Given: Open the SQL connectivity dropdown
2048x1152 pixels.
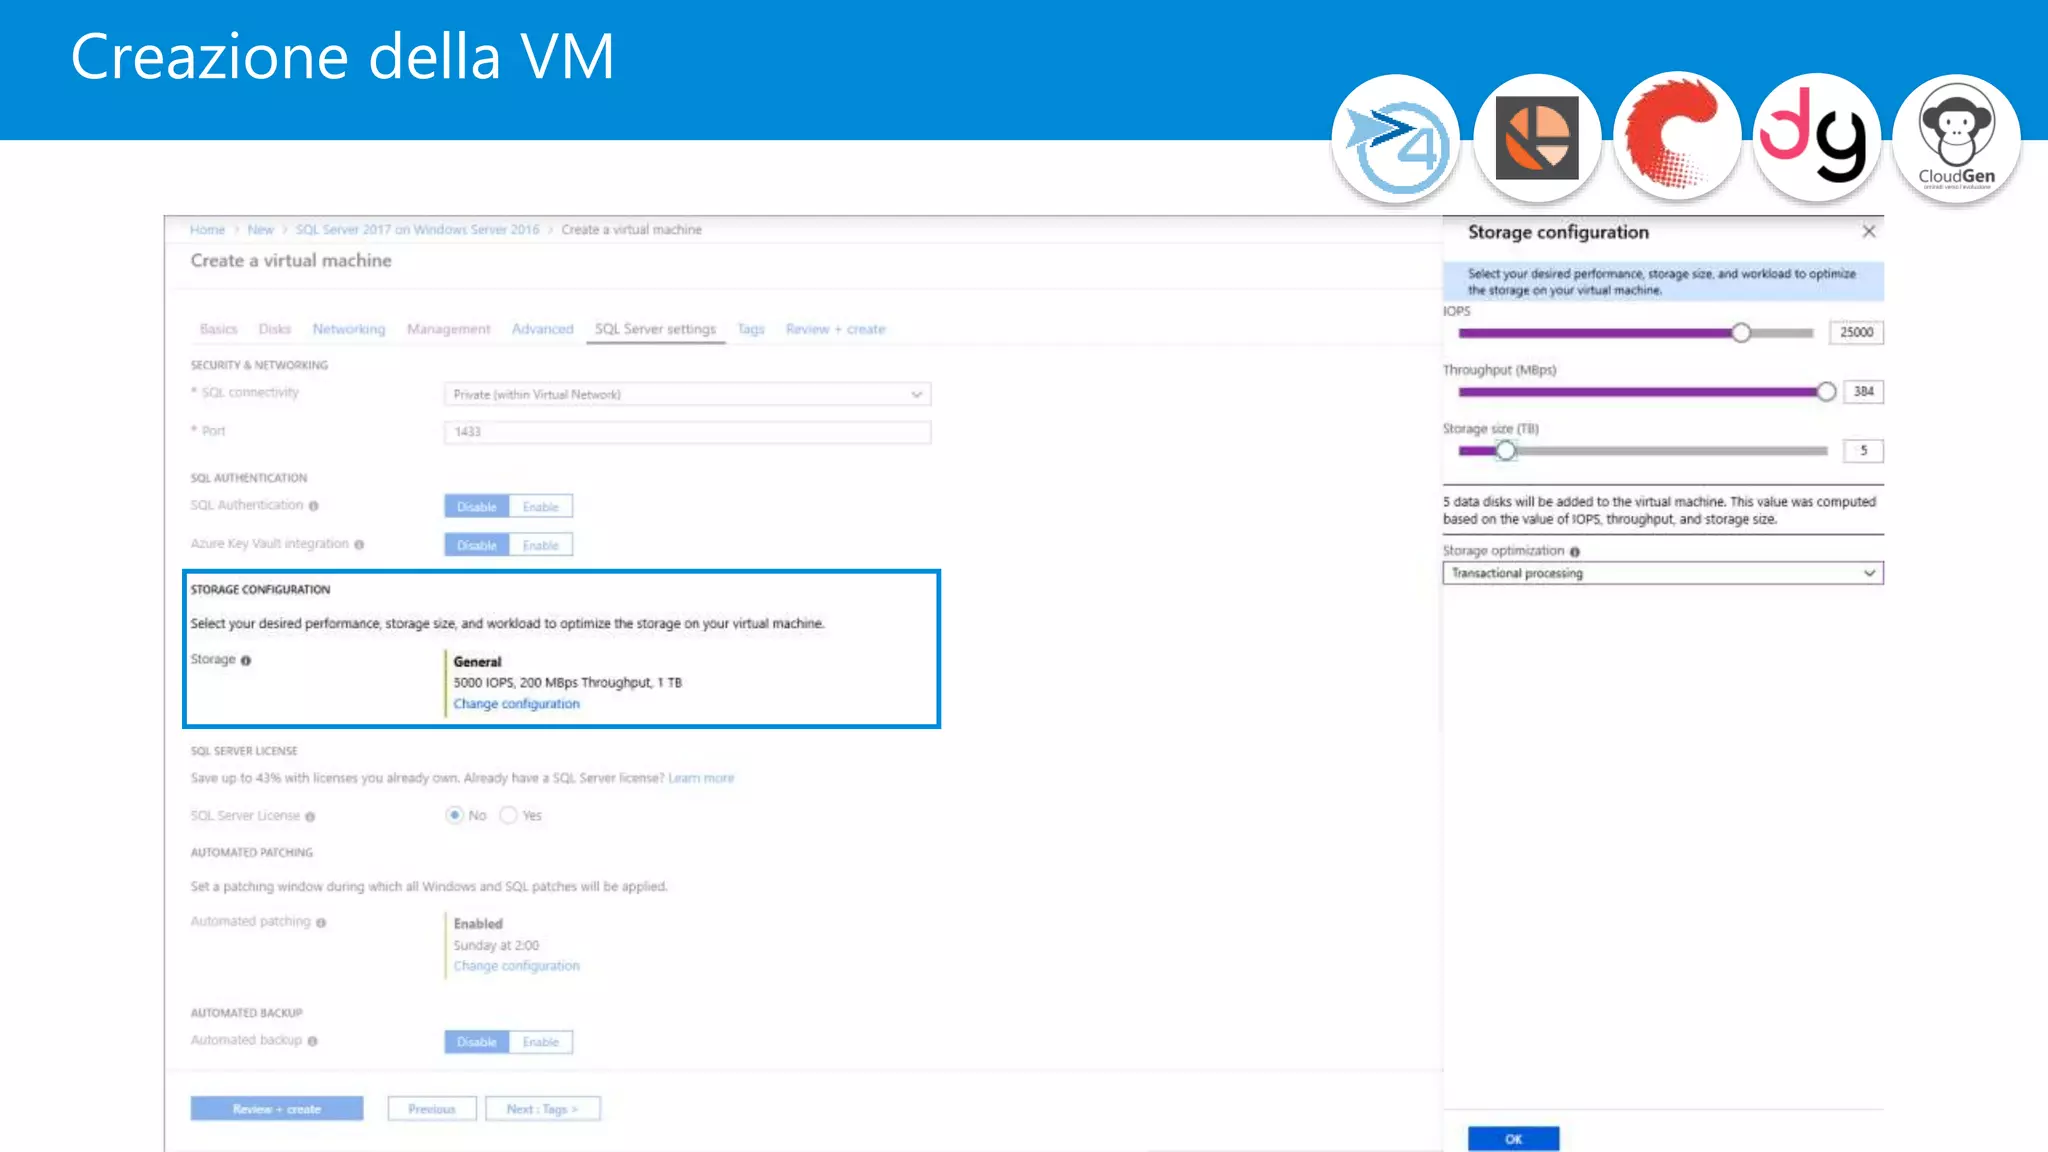Looking at the screenshot, I should tap(687, 395).
